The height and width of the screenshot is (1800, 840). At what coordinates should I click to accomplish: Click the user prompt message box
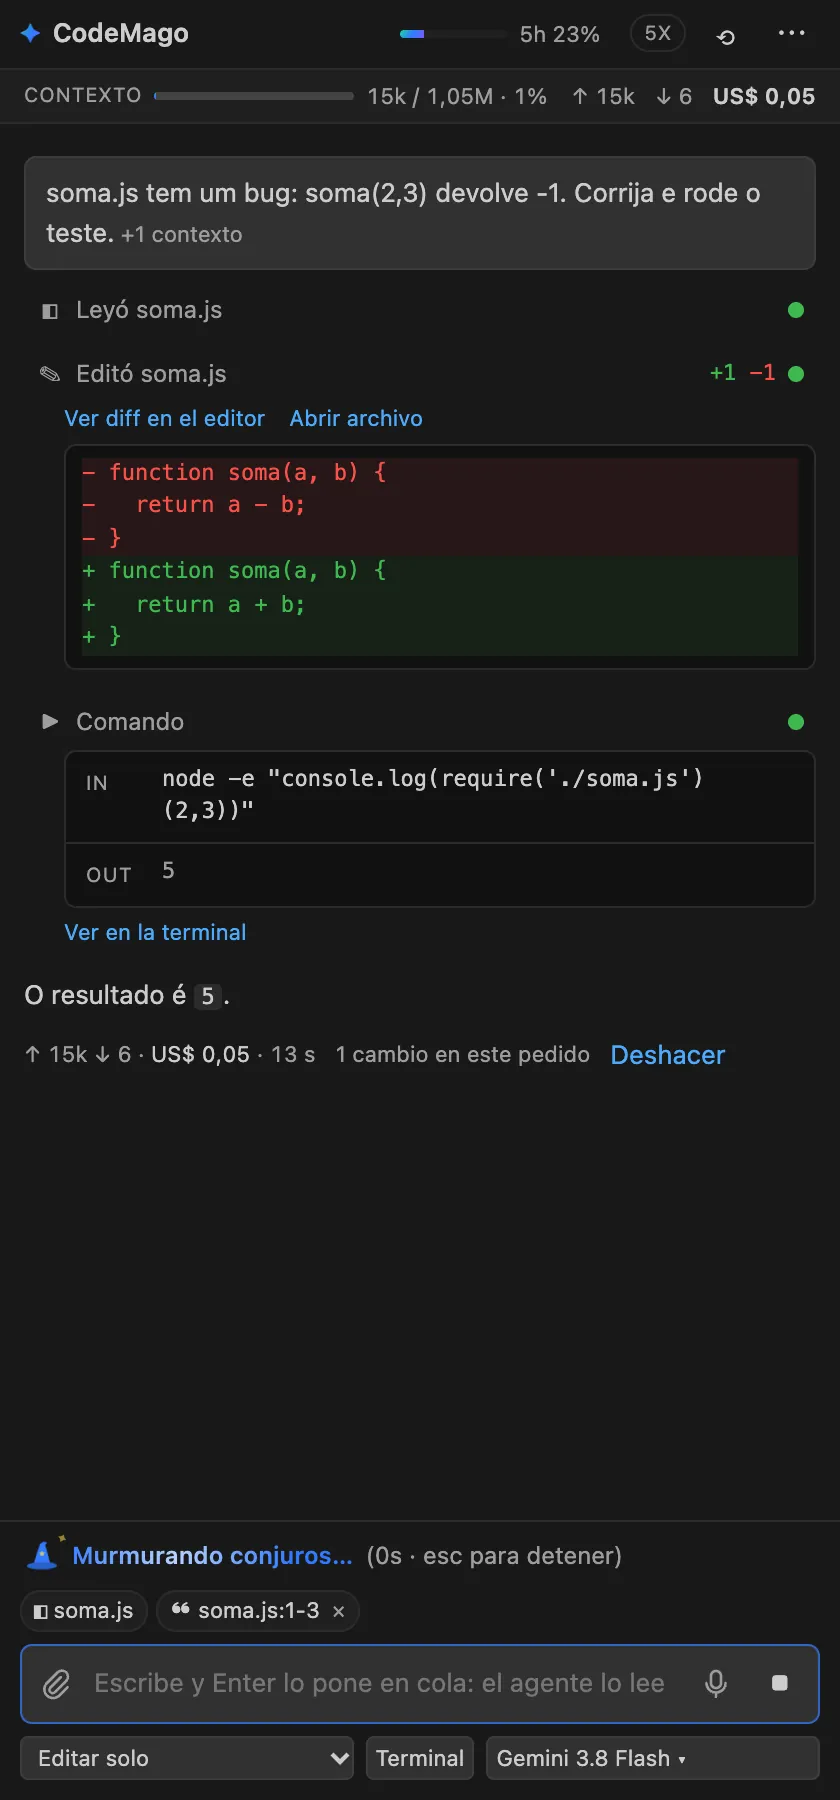coord(420,213)
